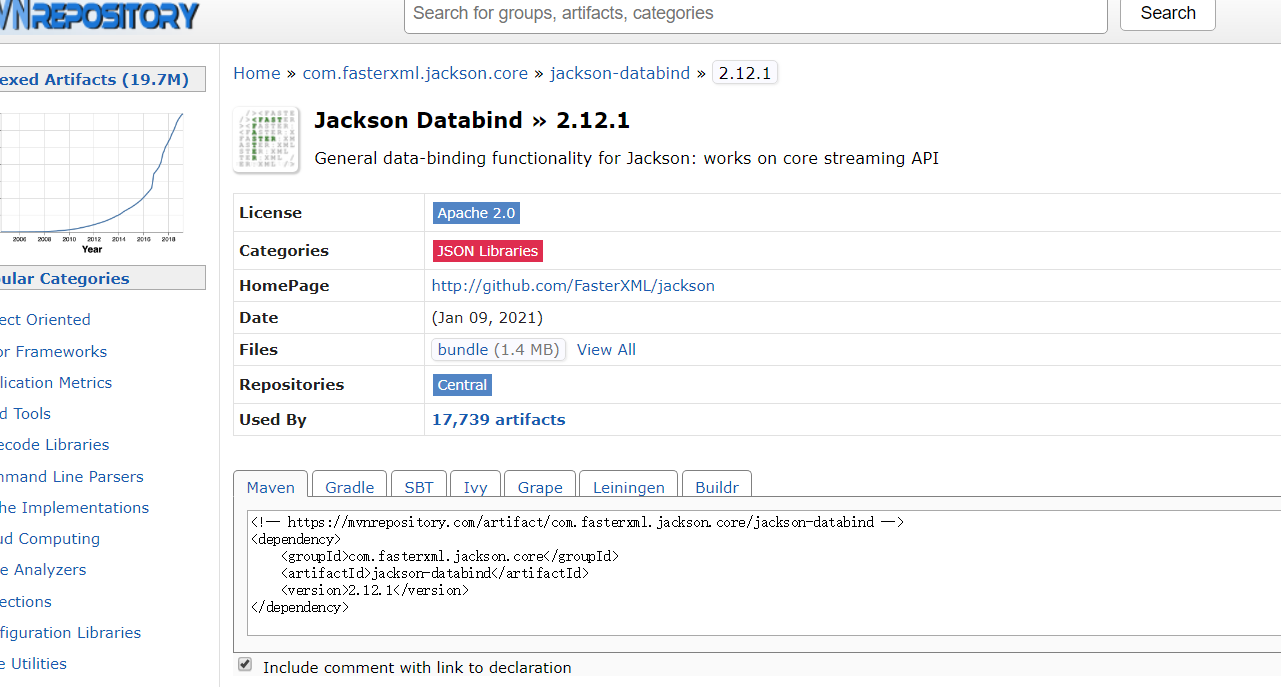Download the bundle (1.4 MB) file
Image resolution: width=1281 pixels, height=687 pixels.
click(x=499, y=350)
